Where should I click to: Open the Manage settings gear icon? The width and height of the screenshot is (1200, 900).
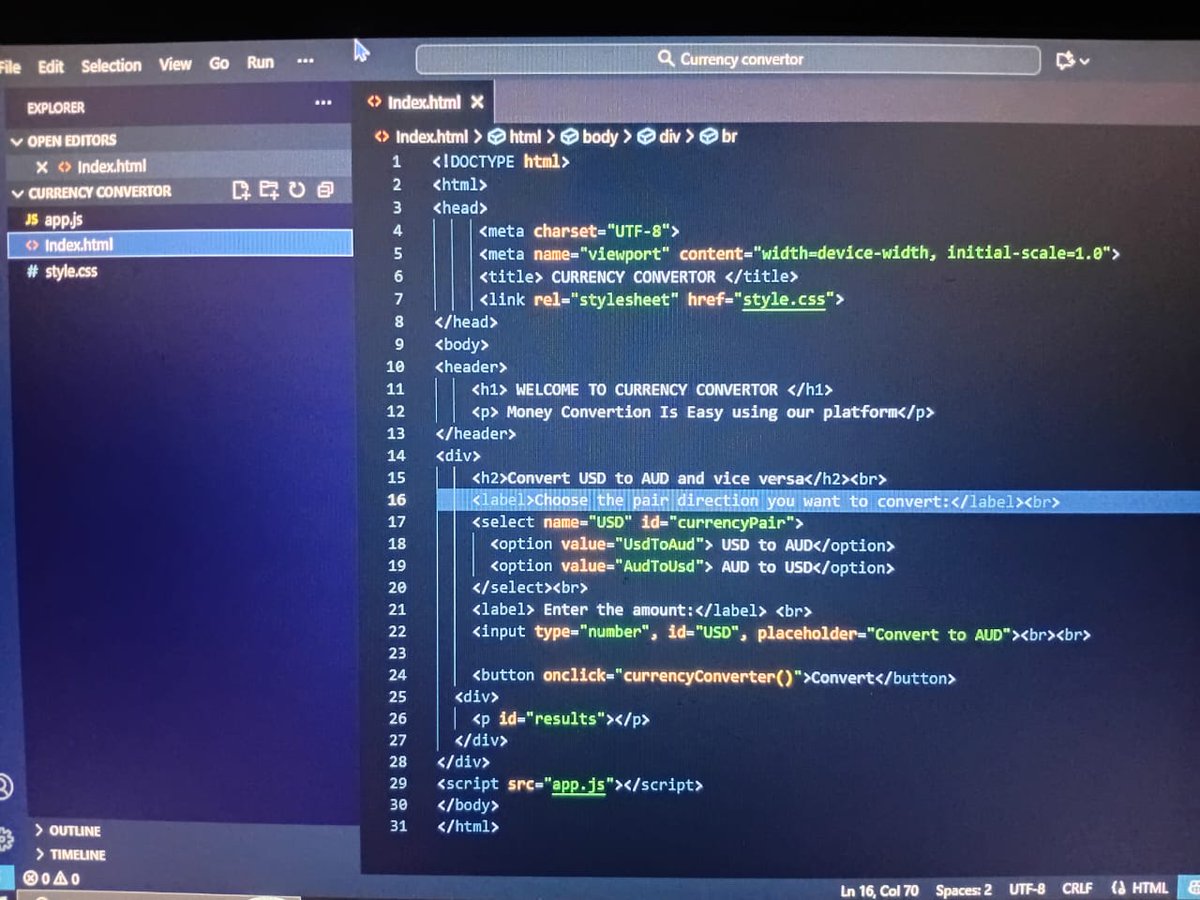pos(5,838)
